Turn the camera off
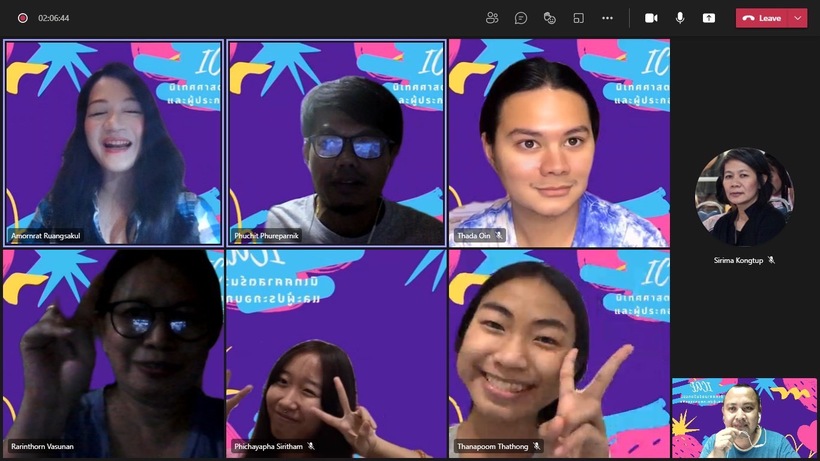 click(651, 18)
